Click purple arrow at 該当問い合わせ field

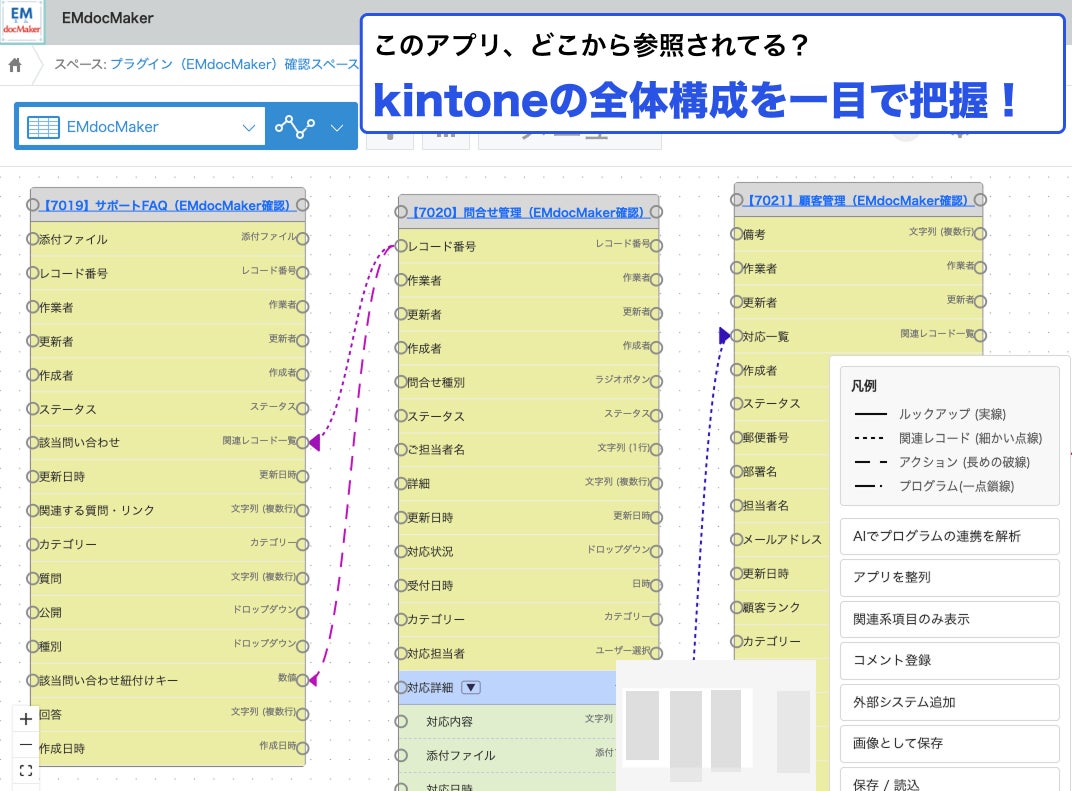click(x=314, y=442)
